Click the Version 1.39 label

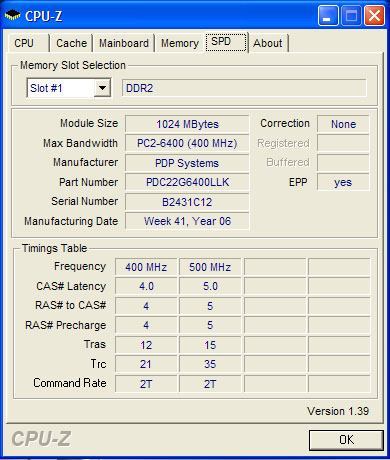click(338, 411)
